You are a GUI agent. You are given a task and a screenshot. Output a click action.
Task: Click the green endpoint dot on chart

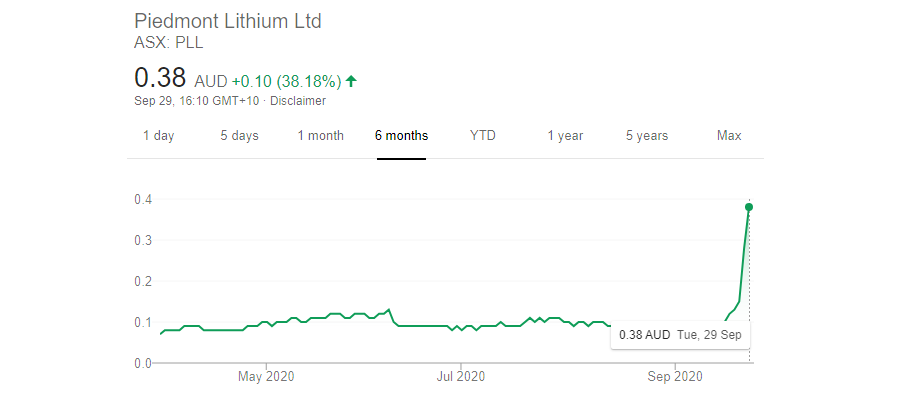[x=749, y=207]
